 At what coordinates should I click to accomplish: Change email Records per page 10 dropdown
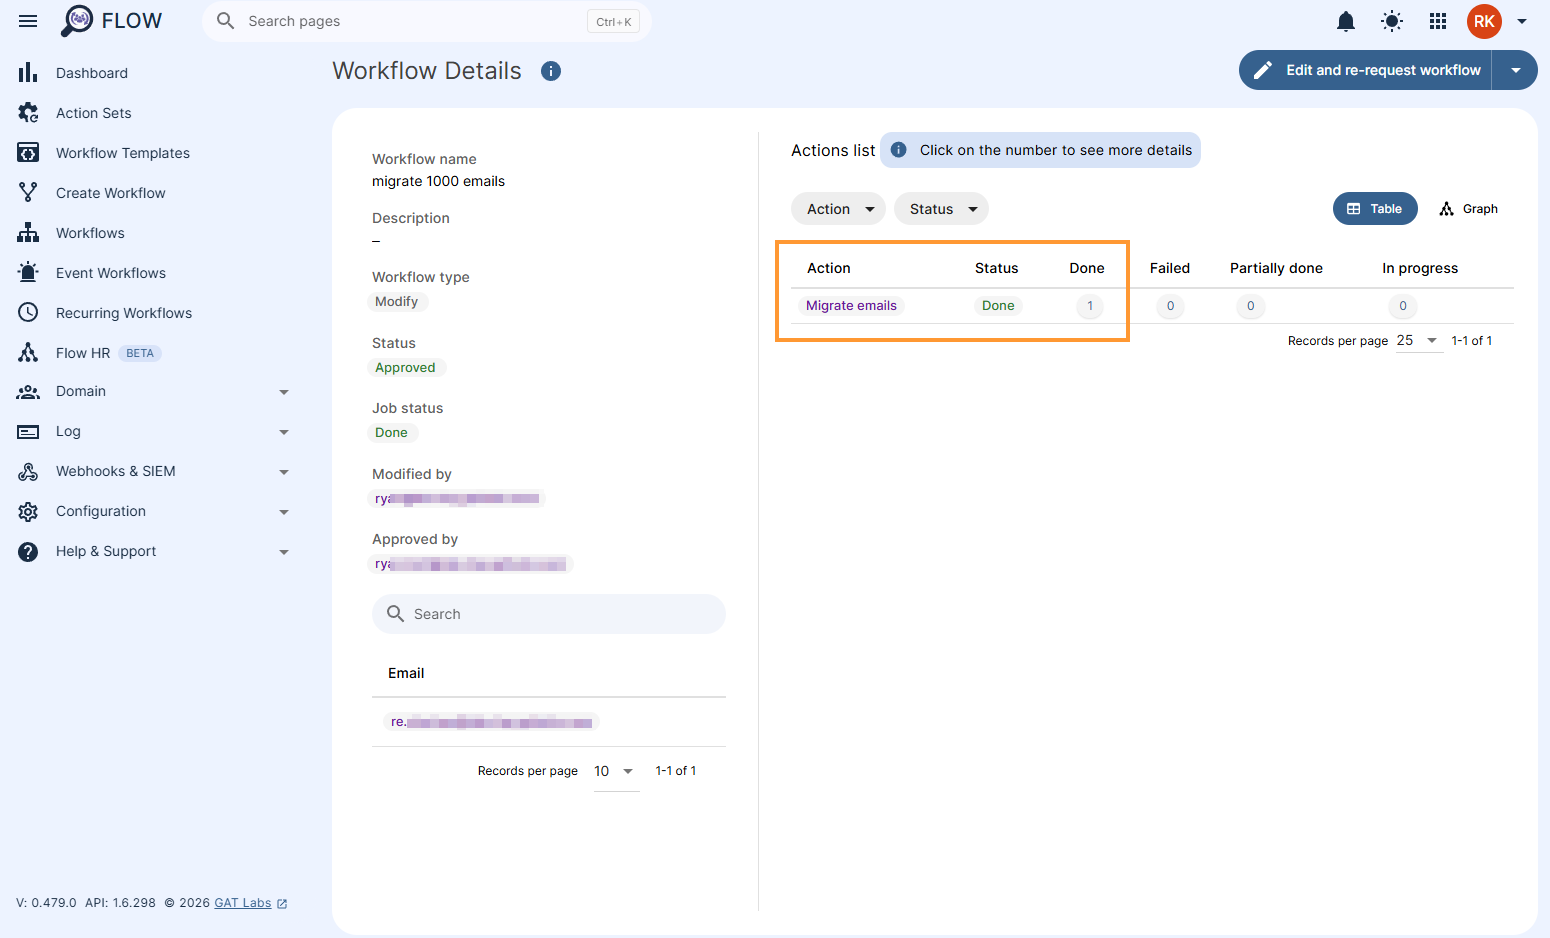[x=616, y=771]
